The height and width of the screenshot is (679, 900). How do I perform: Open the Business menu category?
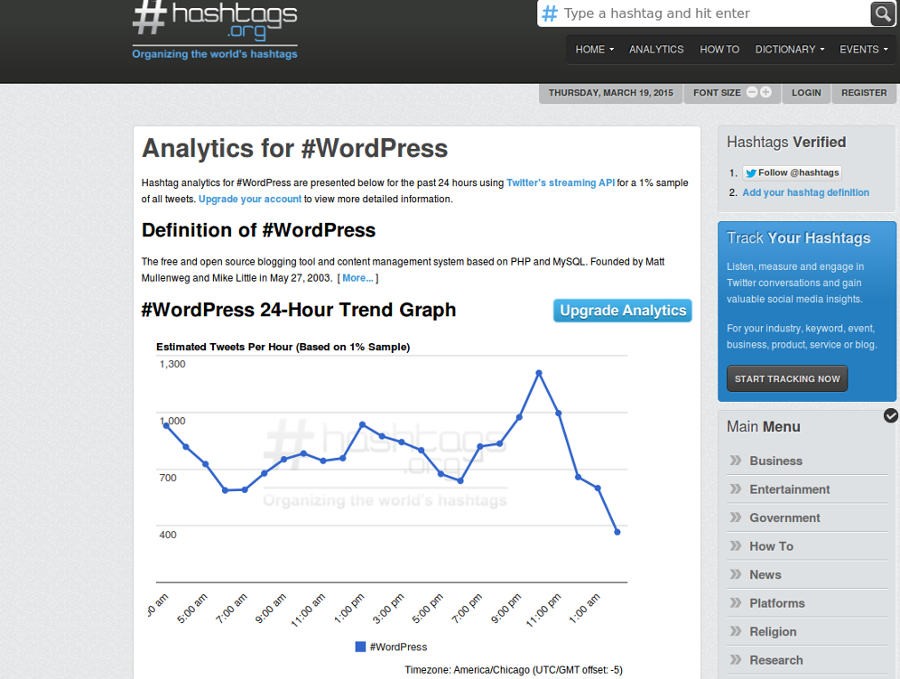point(775,461)
